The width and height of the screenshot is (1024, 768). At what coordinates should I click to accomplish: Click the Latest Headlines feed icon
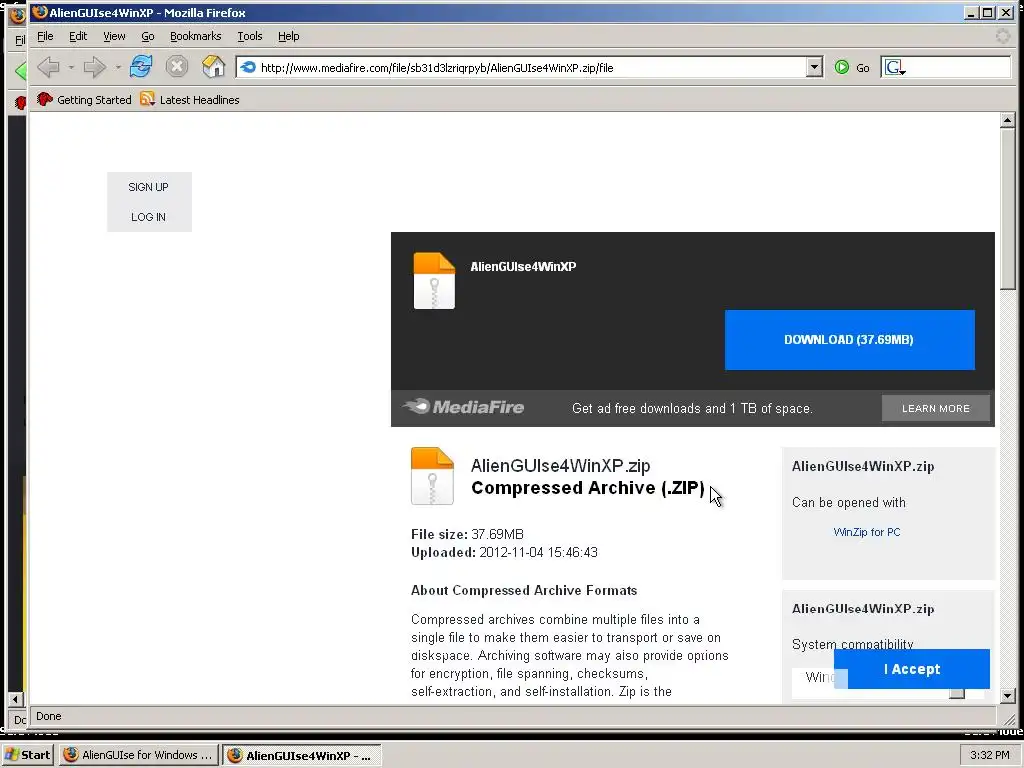click(148, 99)
